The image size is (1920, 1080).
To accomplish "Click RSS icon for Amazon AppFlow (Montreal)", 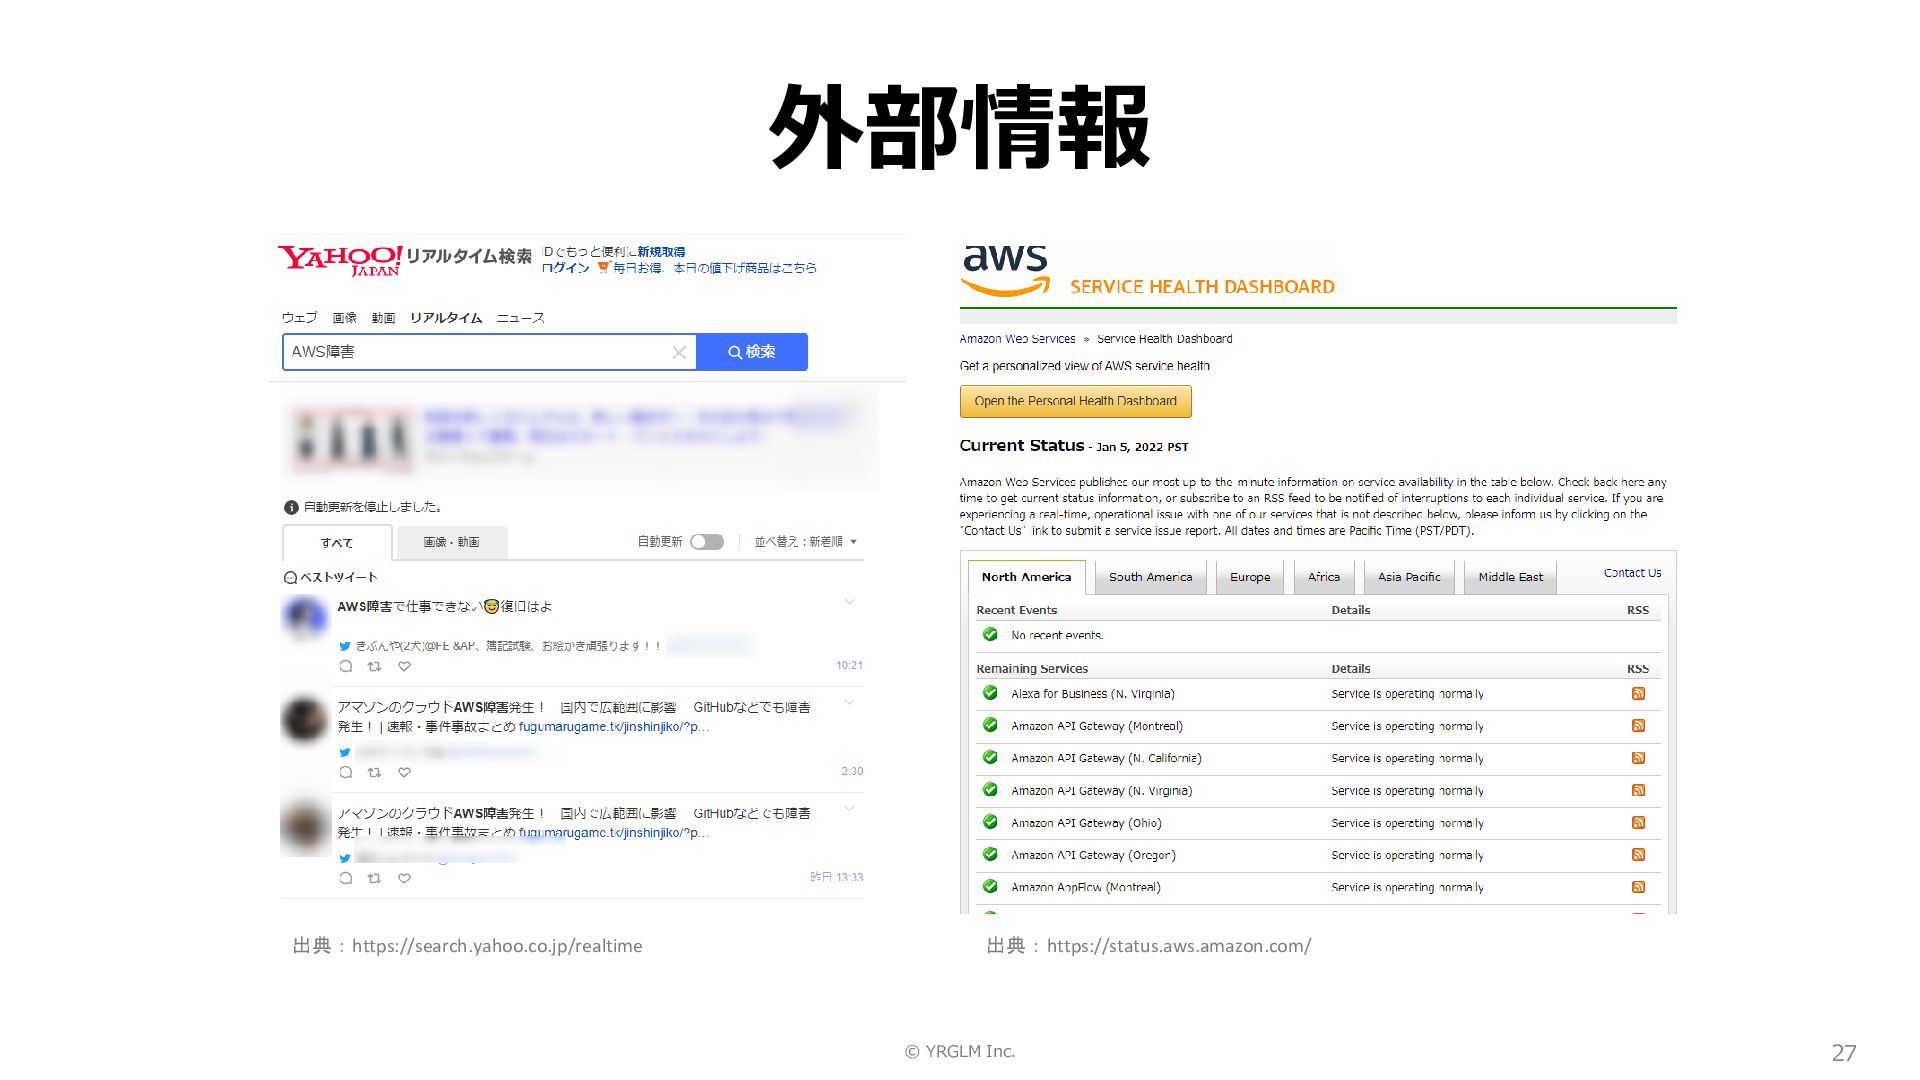I will click(x=1638, y=886).
